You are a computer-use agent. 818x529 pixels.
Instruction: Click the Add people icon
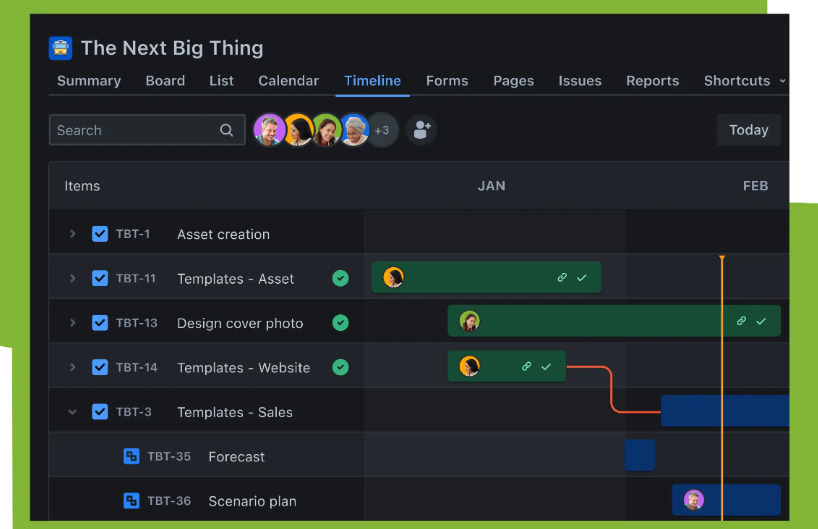pyautogui.click(x=421, y=130)
